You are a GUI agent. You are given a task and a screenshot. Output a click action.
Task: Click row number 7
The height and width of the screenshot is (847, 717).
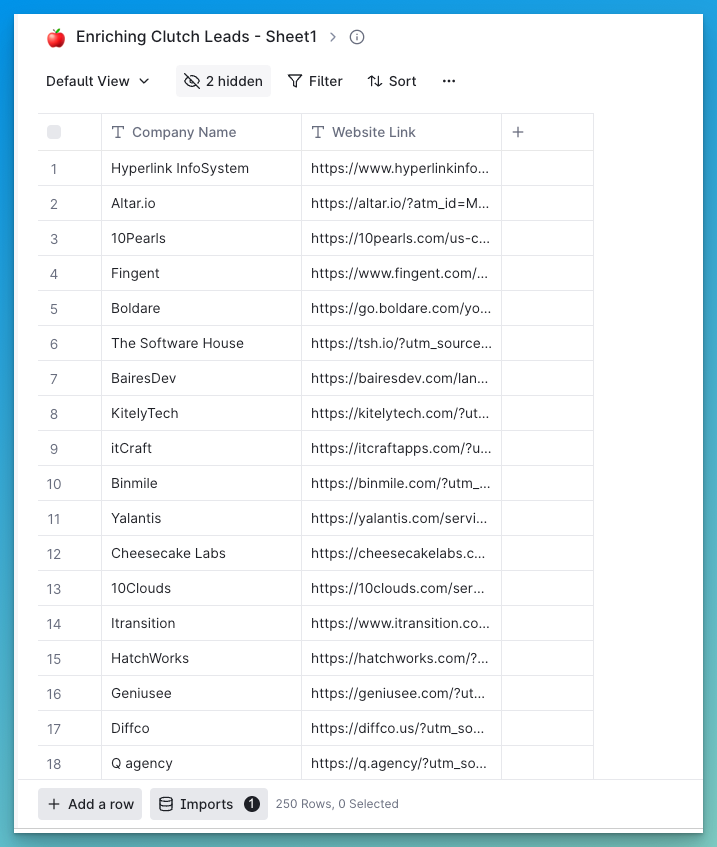point(54,379)
